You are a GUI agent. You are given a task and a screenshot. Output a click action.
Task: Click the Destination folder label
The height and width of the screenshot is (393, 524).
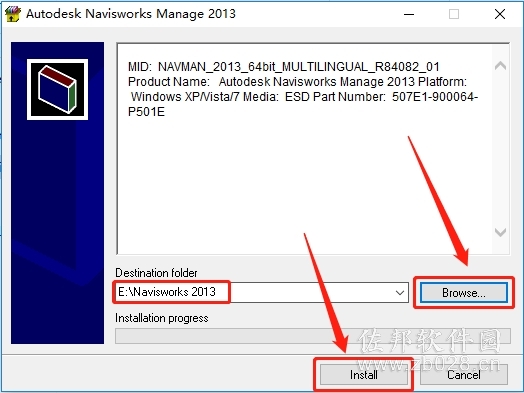click(156, 273)
